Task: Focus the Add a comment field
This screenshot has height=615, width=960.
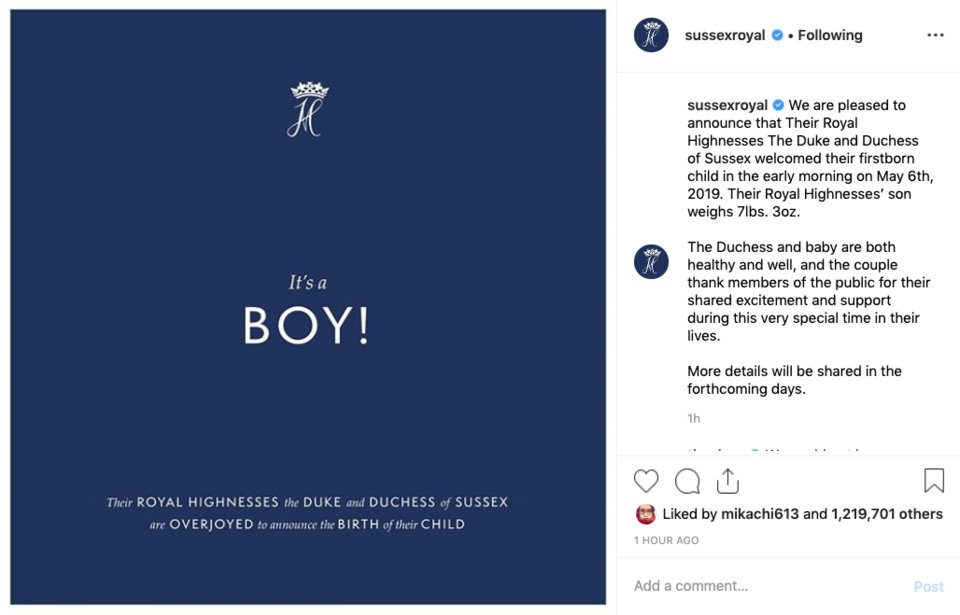Action: click(x=760, y=586)
